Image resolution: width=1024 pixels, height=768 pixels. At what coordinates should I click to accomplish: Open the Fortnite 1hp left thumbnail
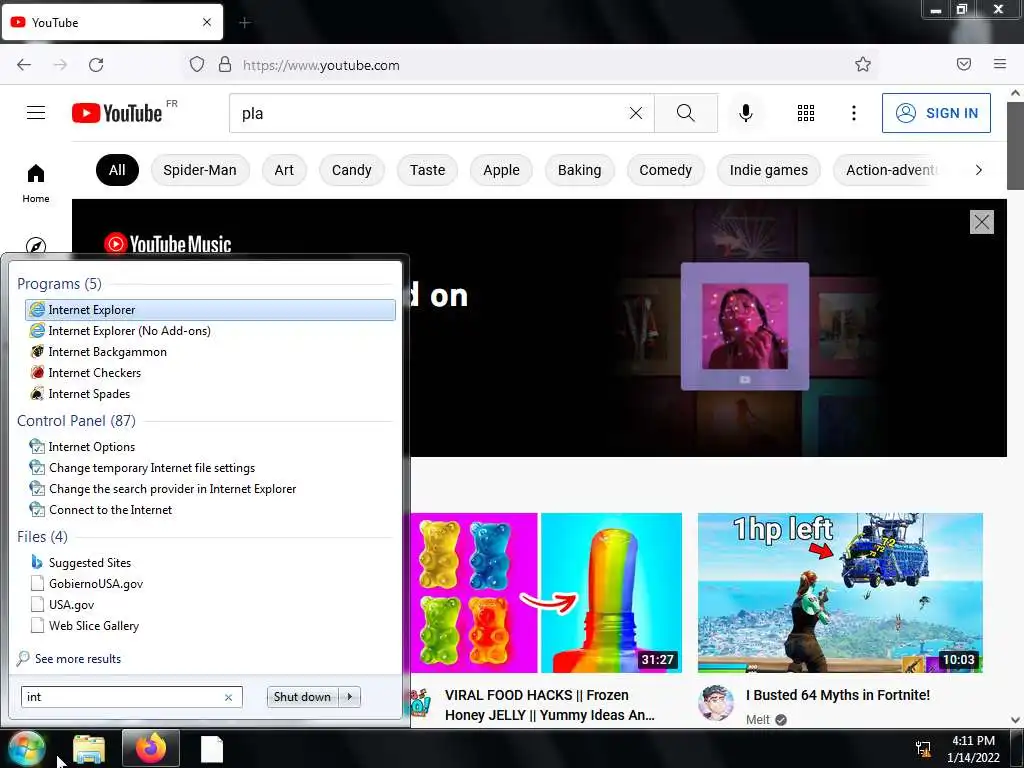840,592
